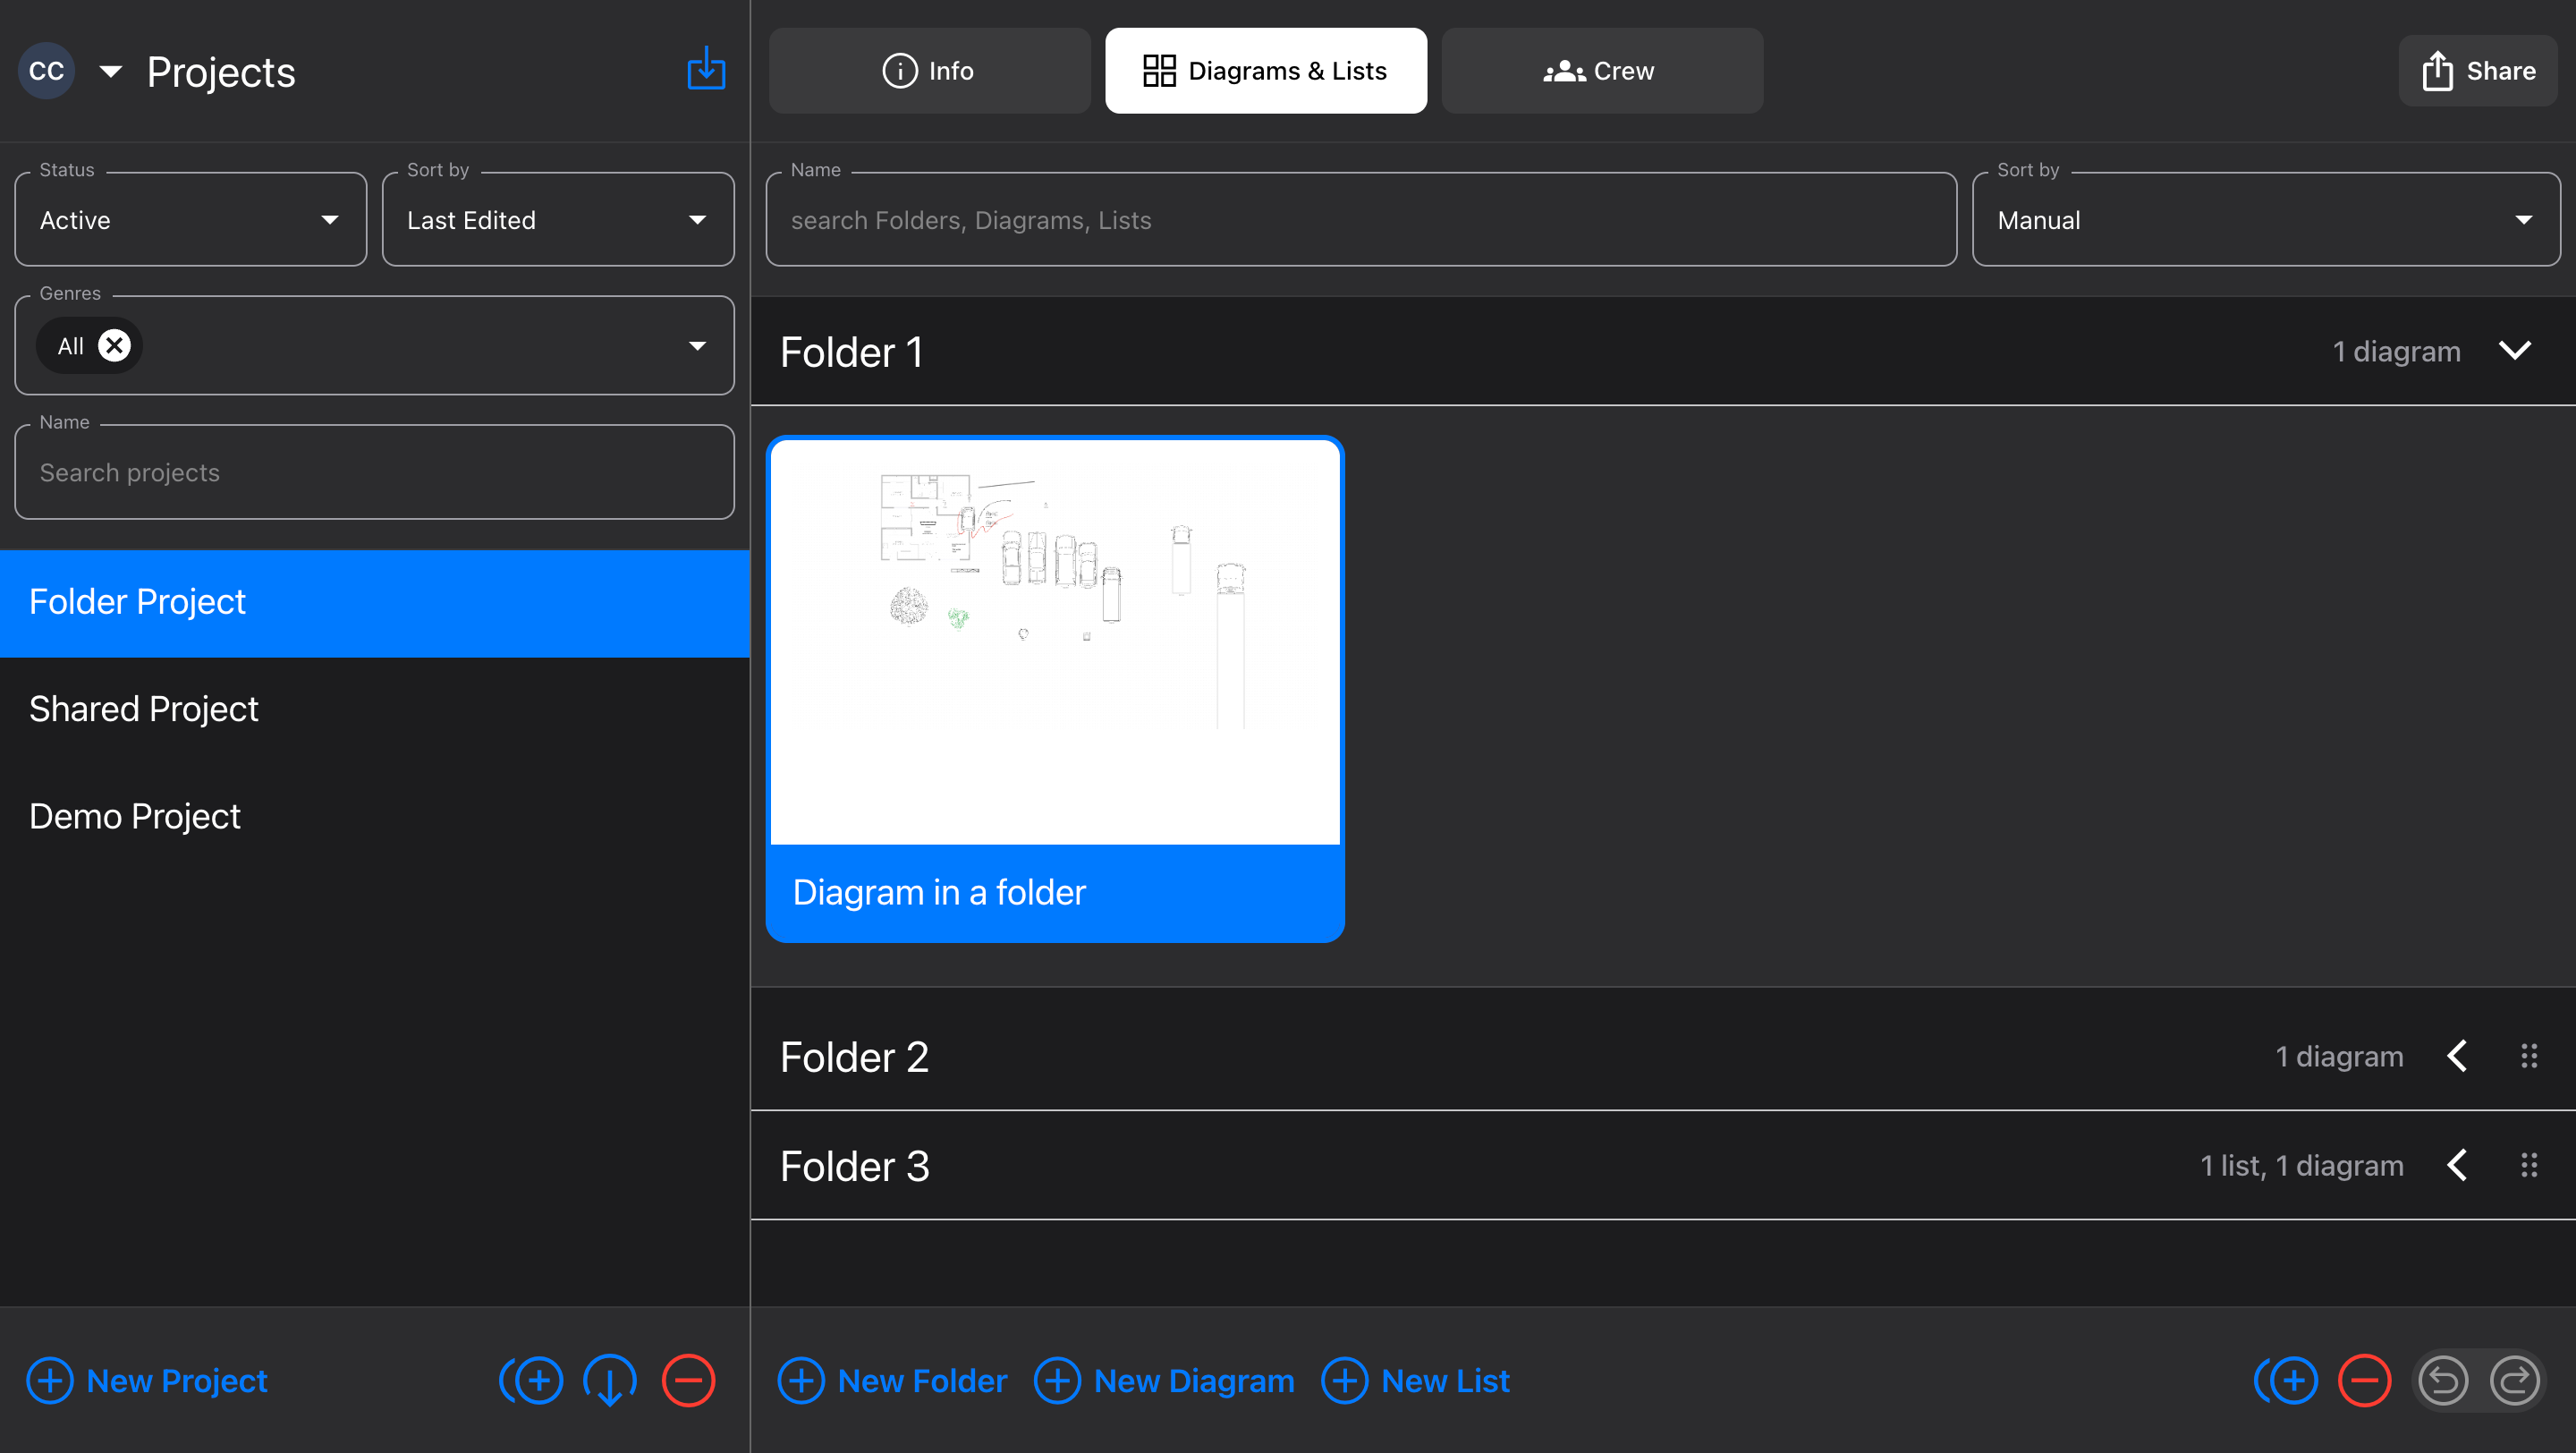This screenshot has width=2576, height=1453.
Task: Click New Diagram button
Action: point(1165,1380)
